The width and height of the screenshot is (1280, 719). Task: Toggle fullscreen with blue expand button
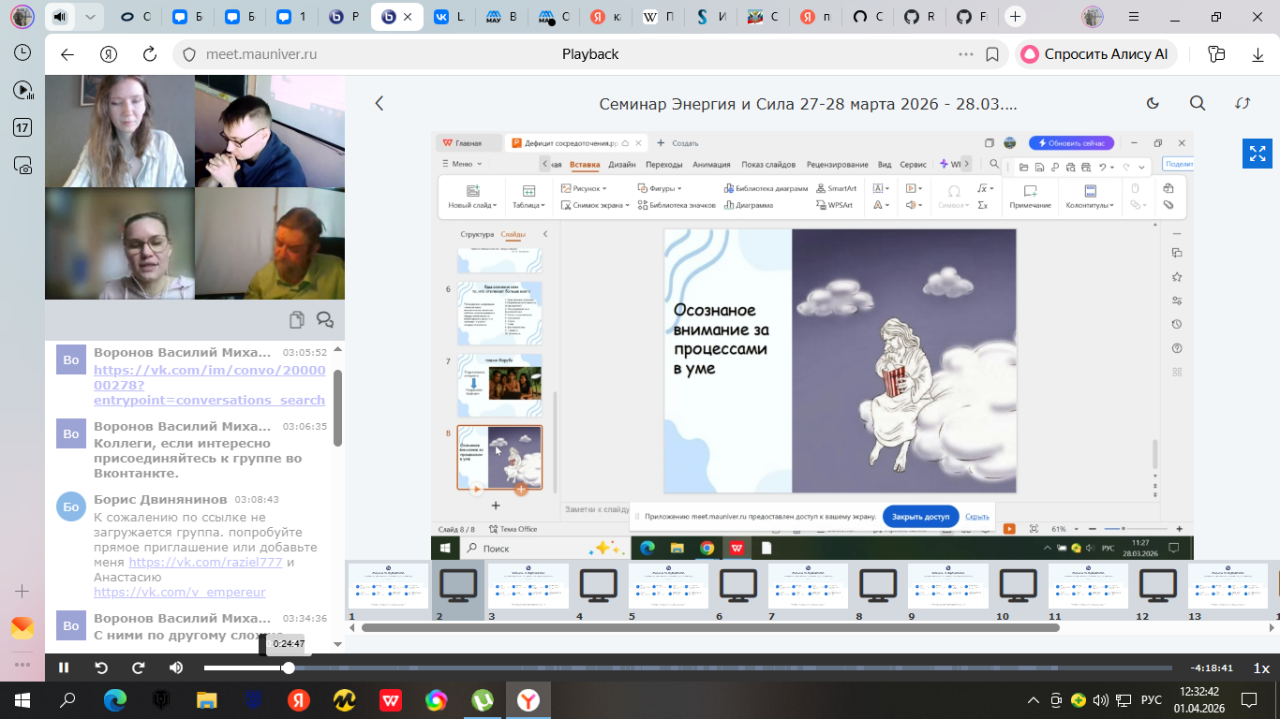pyautogui.click(x=1257, y=154)
